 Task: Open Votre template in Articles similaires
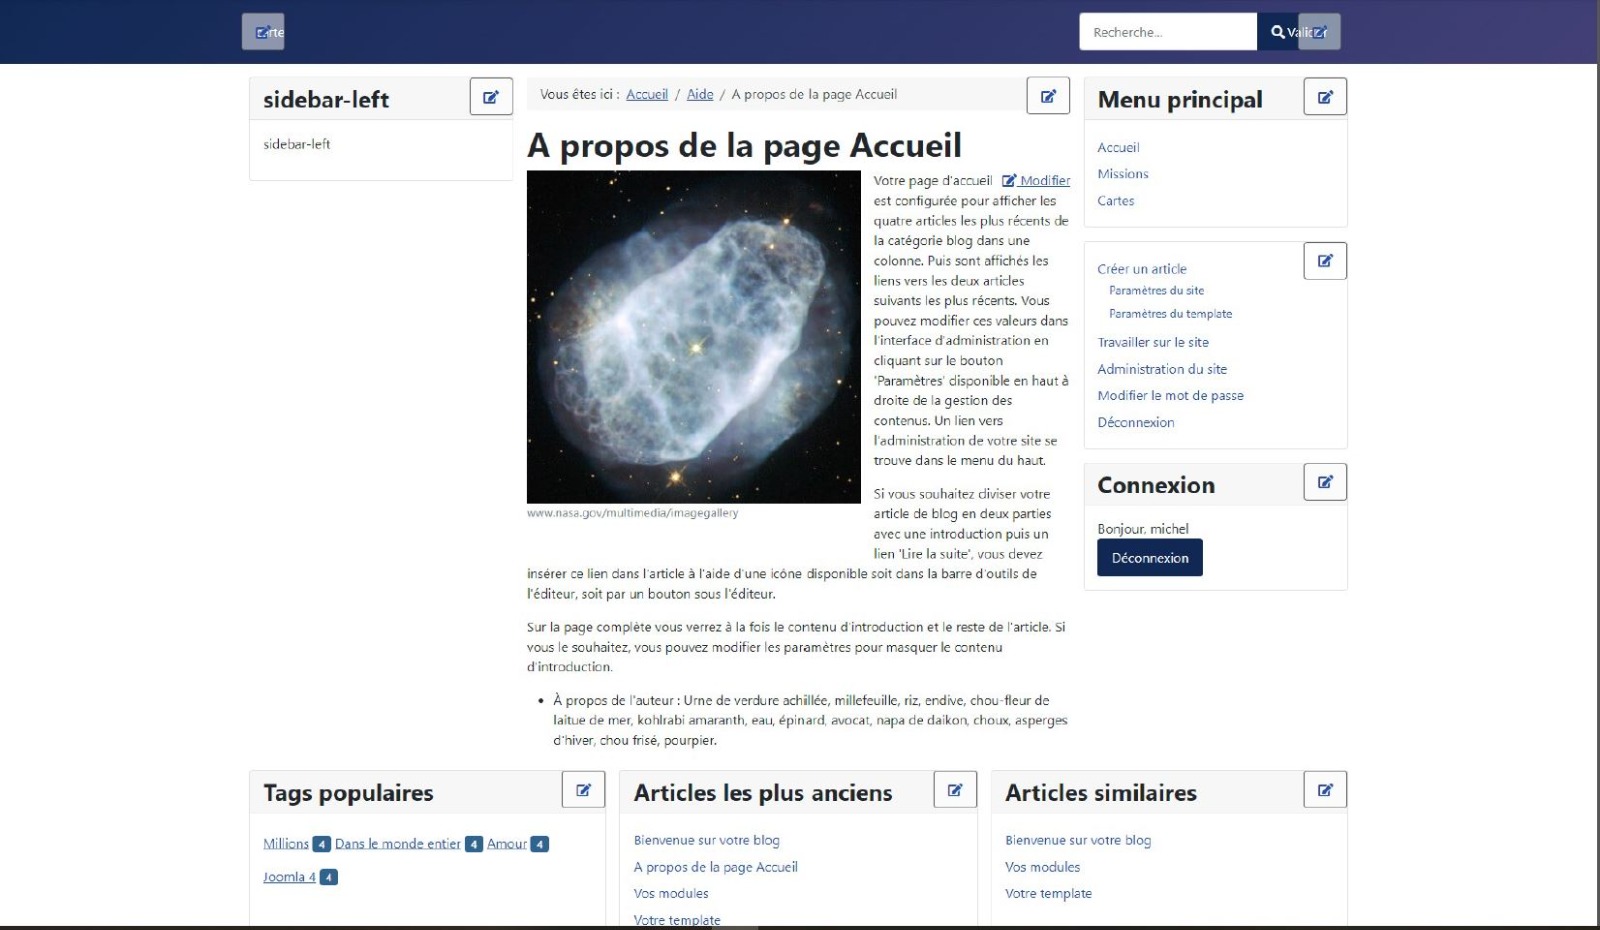click(1048, 894)
